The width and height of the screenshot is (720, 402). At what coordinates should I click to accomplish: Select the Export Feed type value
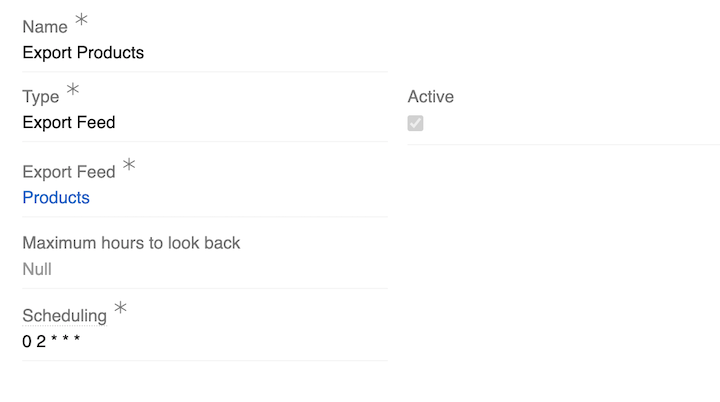[69, 123]
